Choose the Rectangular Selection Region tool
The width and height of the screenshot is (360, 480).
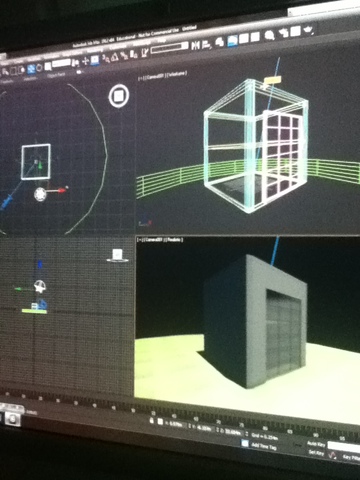tap(13, 71)
